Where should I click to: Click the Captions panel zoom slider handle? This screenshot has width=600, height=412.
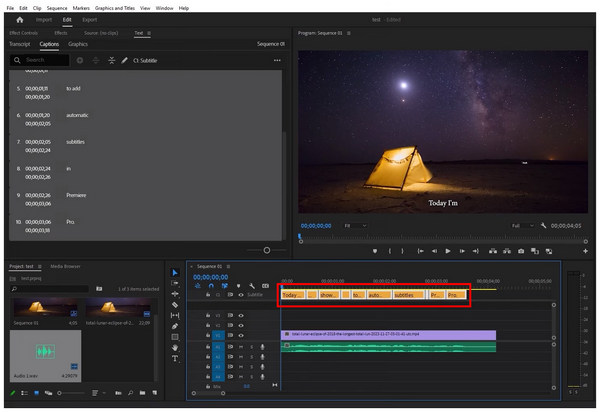coord(267,250)
